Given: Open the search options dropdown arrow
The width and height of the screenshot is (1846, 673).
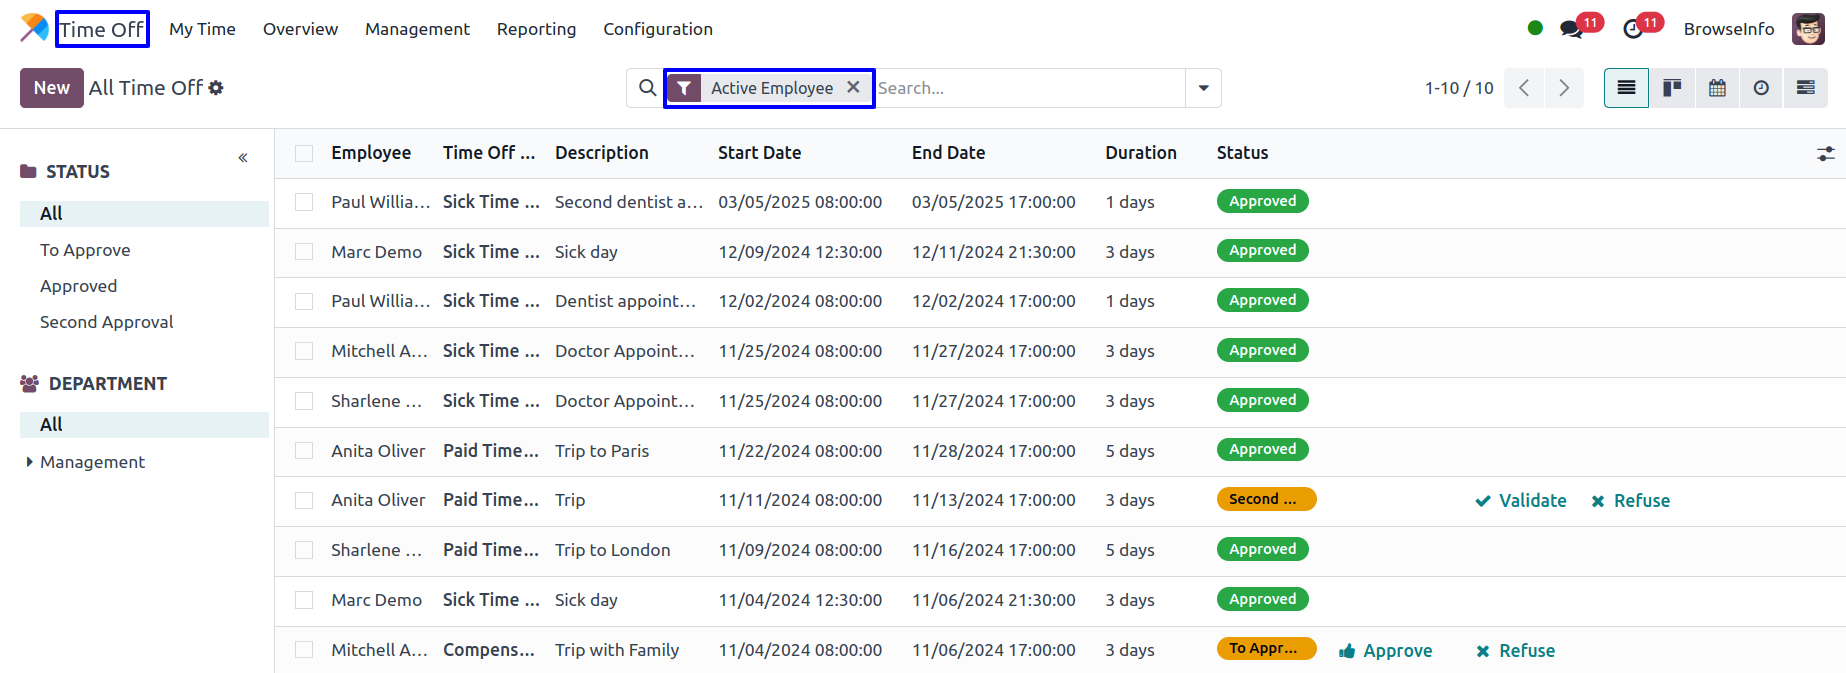Looking at the screenshot, I should point(1203,88).
